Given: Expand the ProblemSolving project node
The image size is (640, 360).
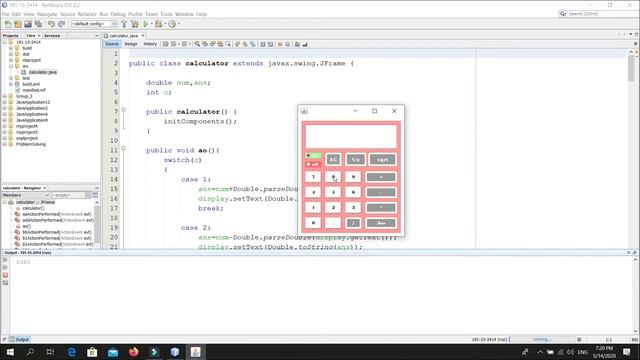Looking at the screenshot, I should [x=5, y=144].
